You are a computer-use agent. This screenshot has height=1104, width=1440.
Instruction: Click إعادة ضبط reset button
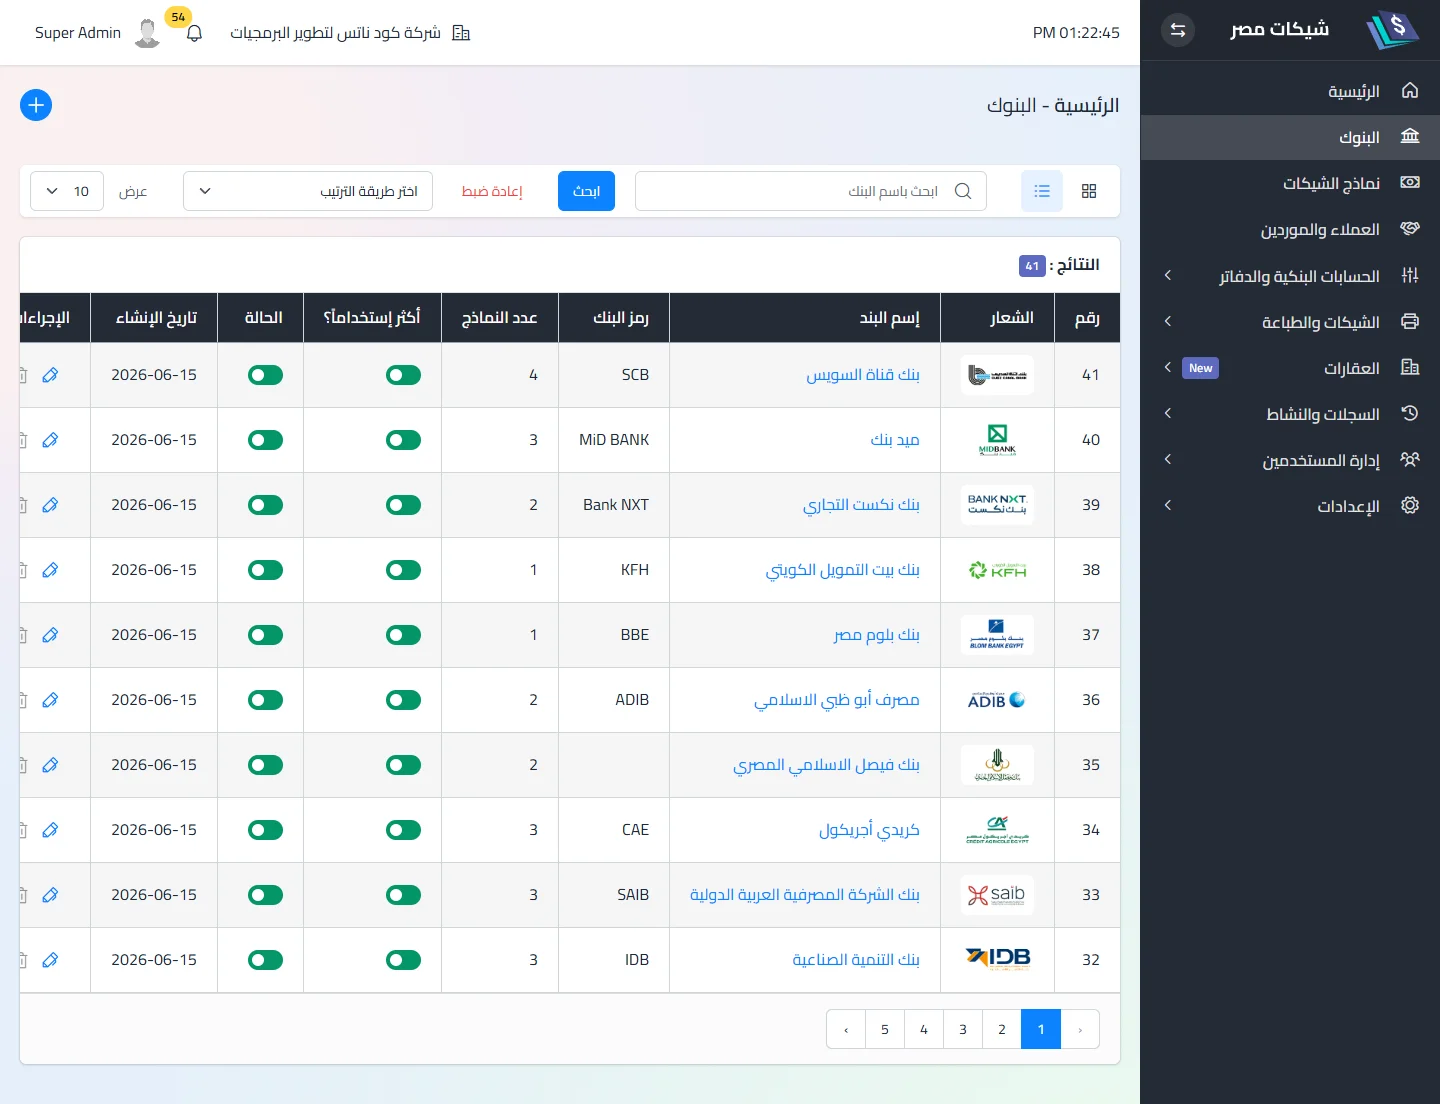point(492,191)
